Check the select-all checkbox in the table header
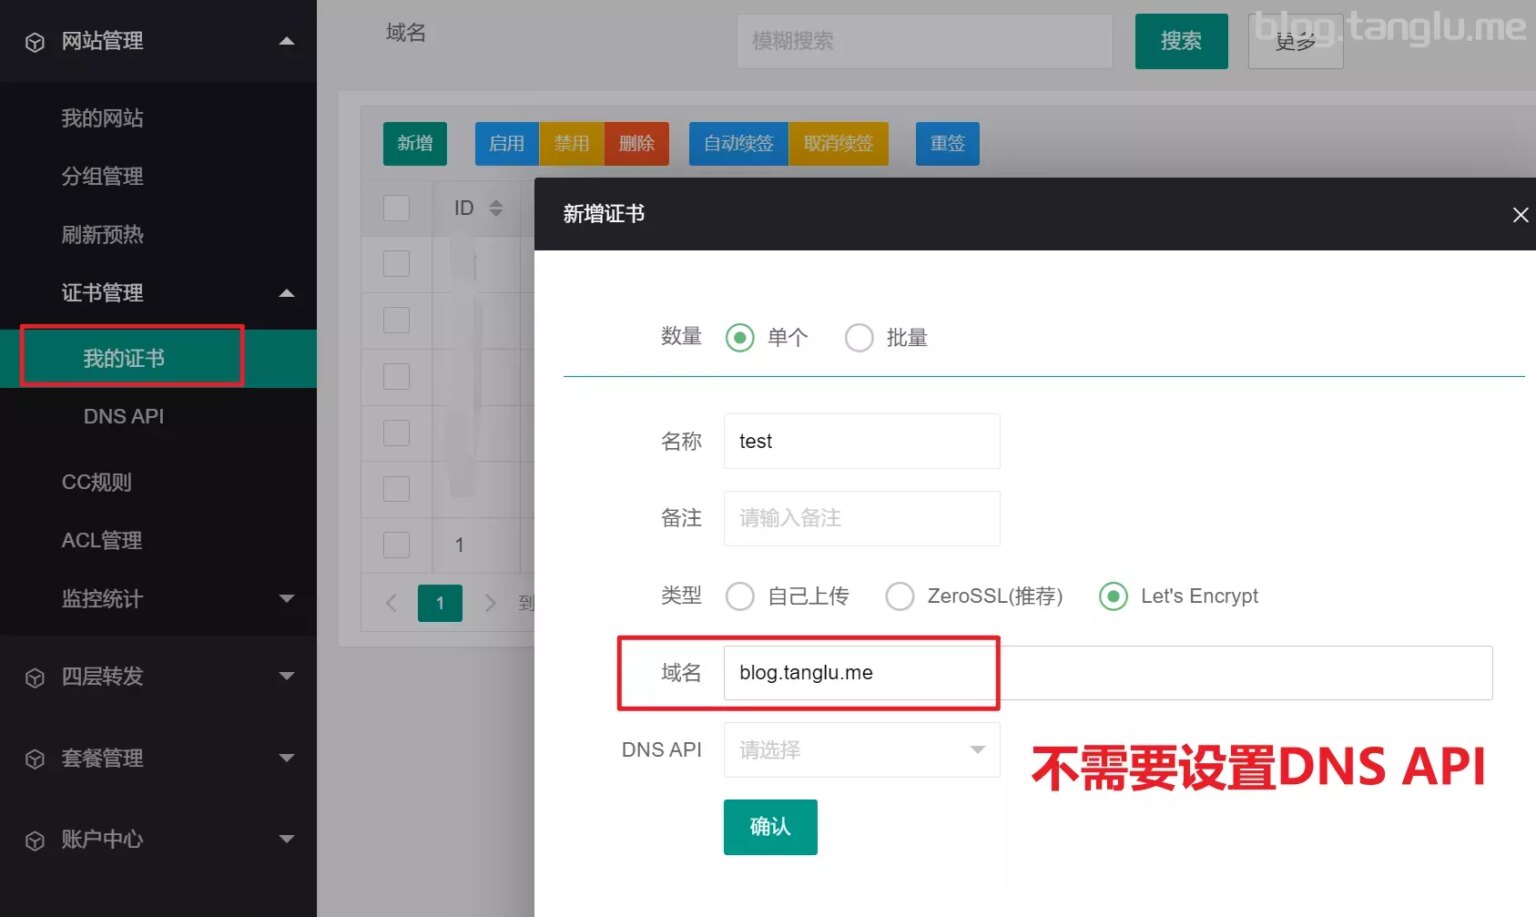Image resolution: width=1536 pixels, height=917 pixels. (396, 207)
